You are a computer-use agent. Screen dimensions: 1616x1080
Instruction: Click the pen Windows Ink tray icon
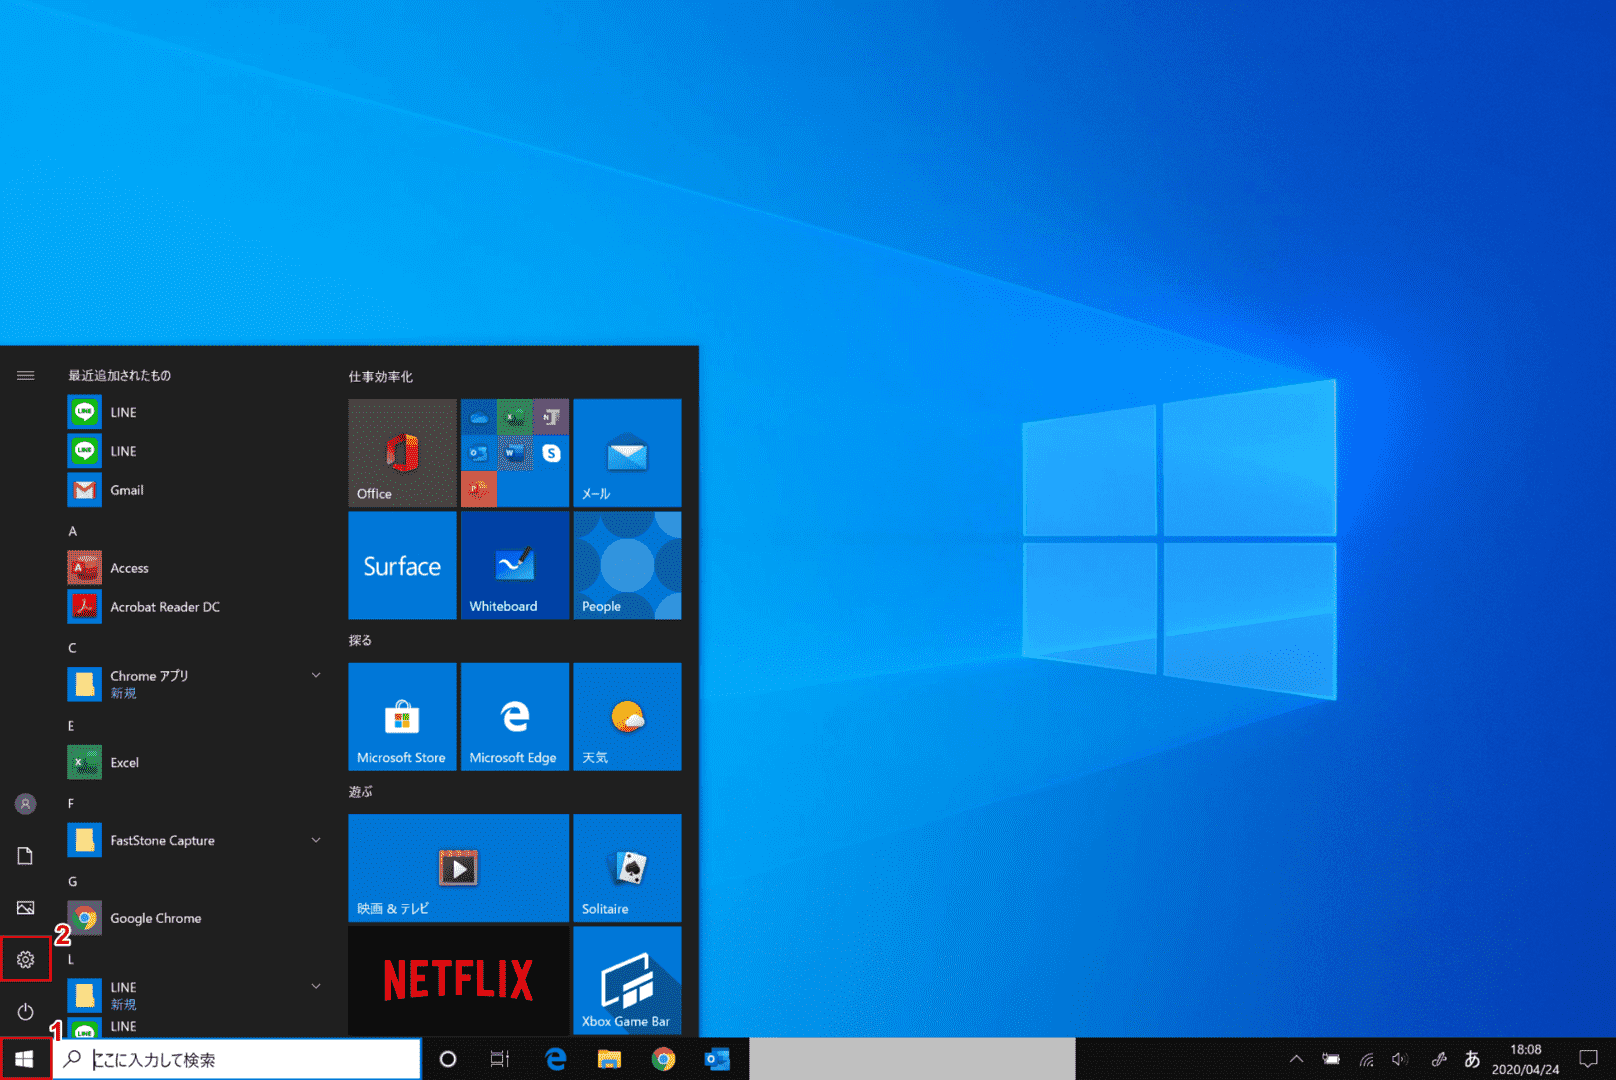(x=1438, y=1059)
